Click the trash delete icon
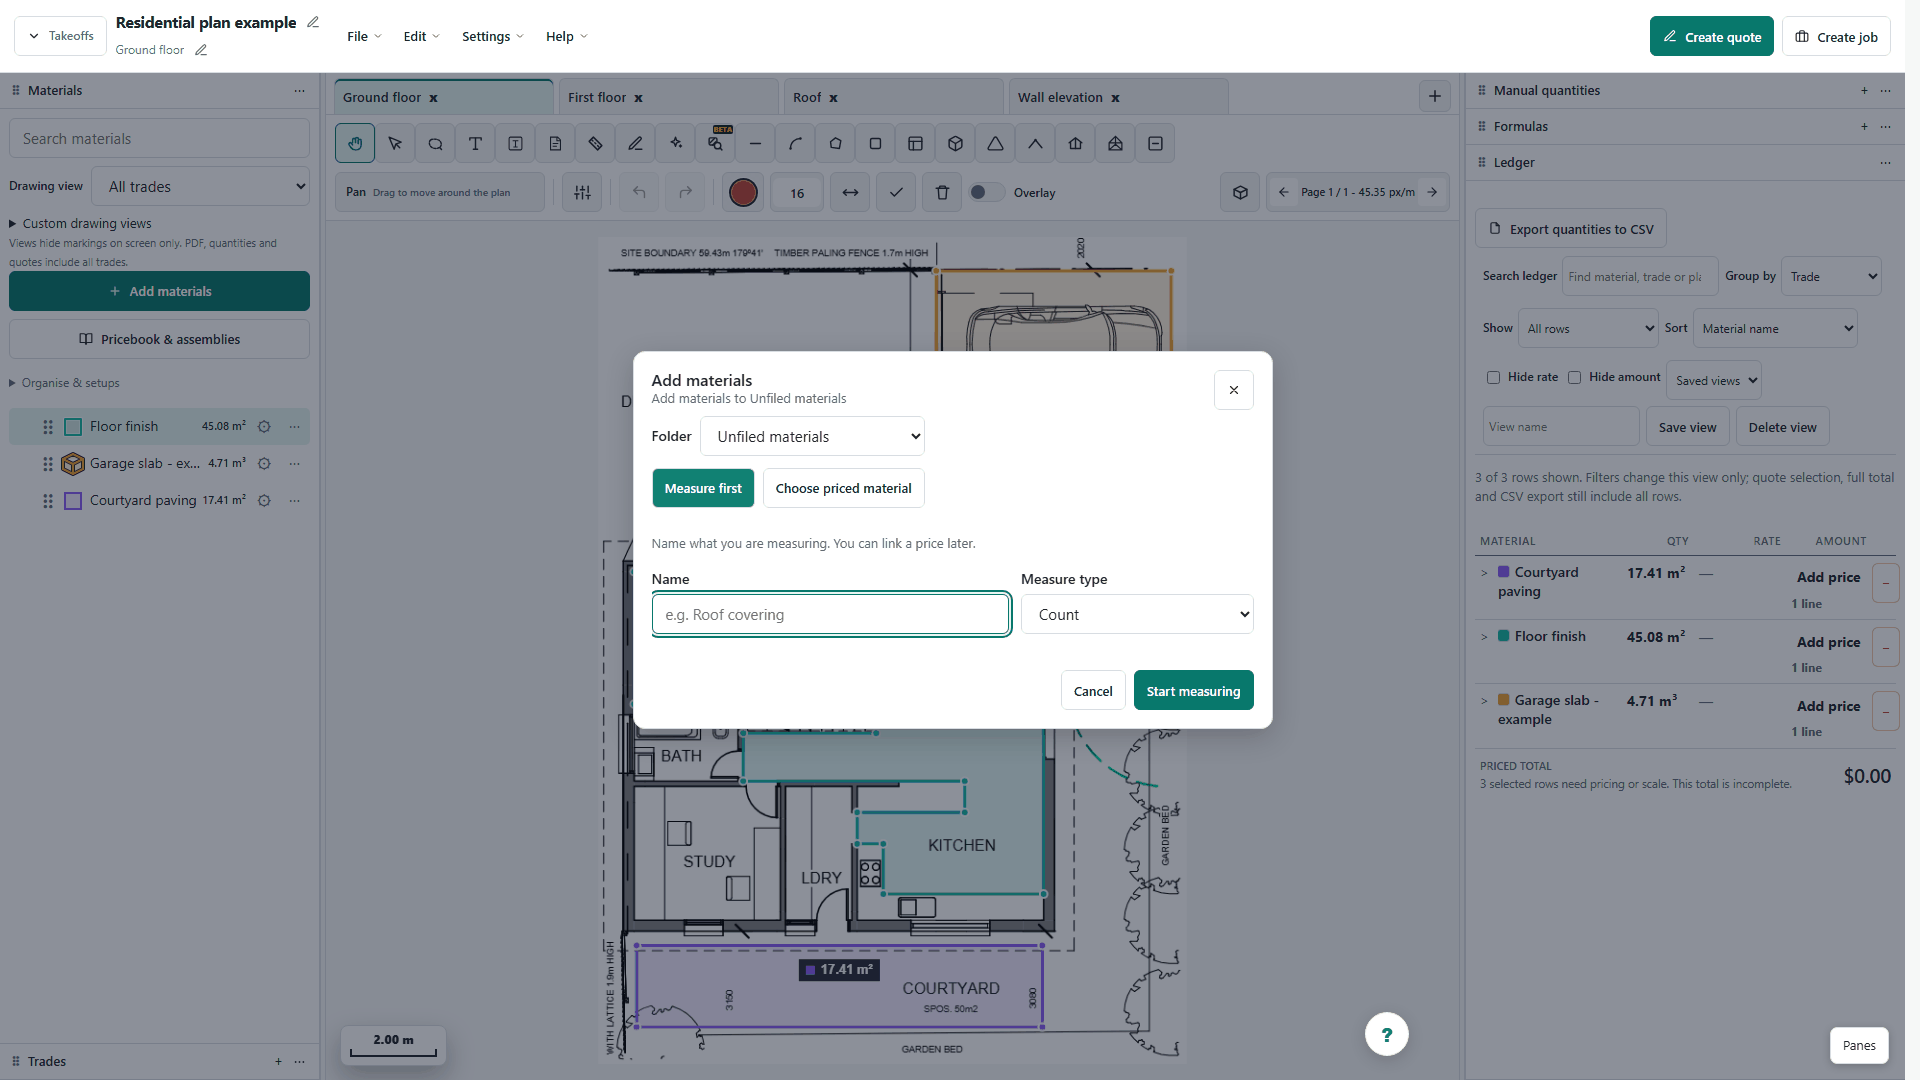The height and width of the screenshot is (1080, 1920). click(942, 193)
